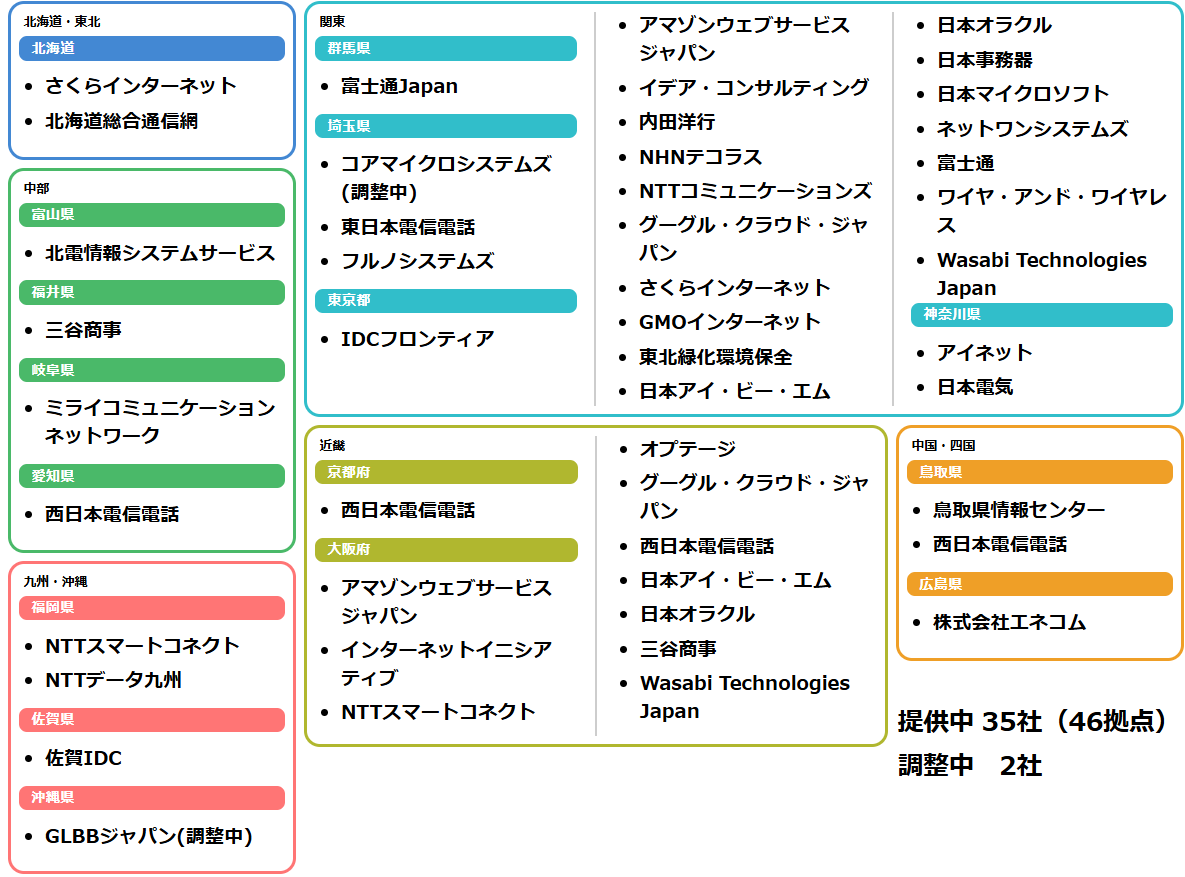Select NTTスマートコネクト under 福岡県
The width and height of the screenshot is (1185, 877).
(x=142, y=646)
